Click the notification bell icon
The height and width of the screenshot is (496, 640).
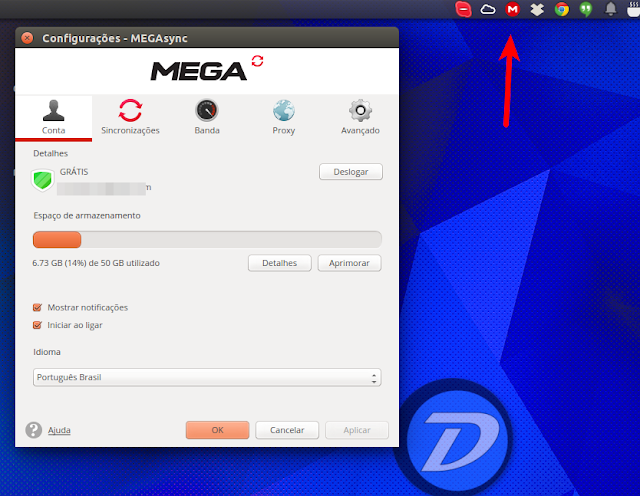pyautogui.click(x=611, y=9)
